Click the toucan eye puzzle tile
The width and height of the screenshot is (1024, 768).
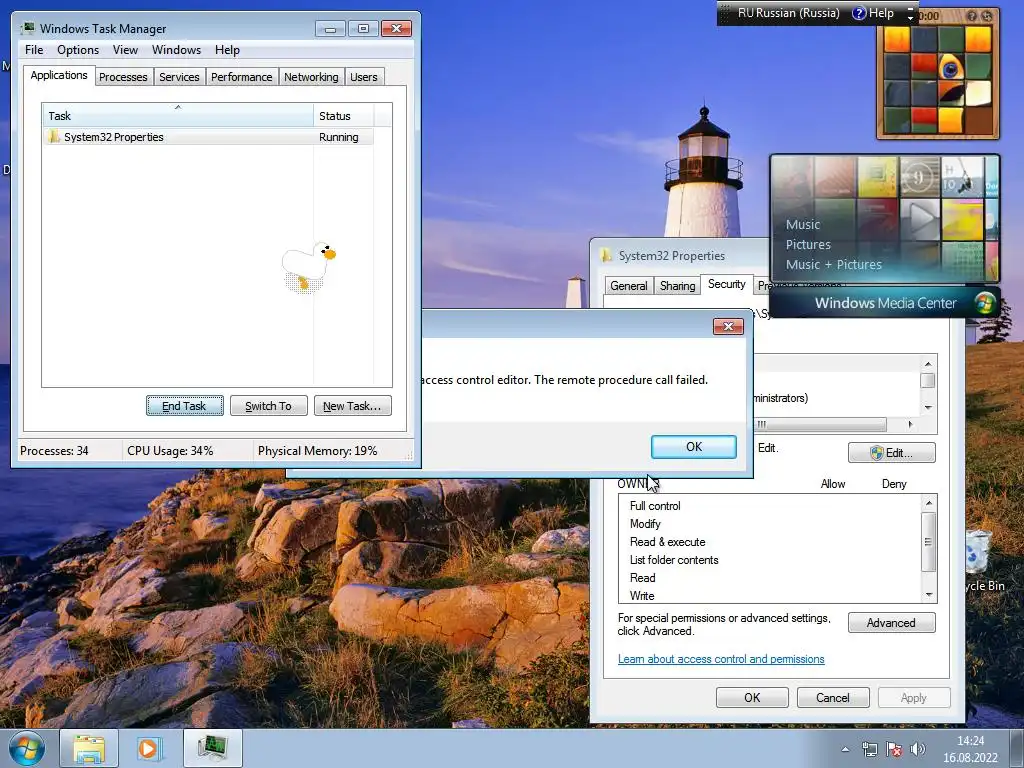pos(951,67)
